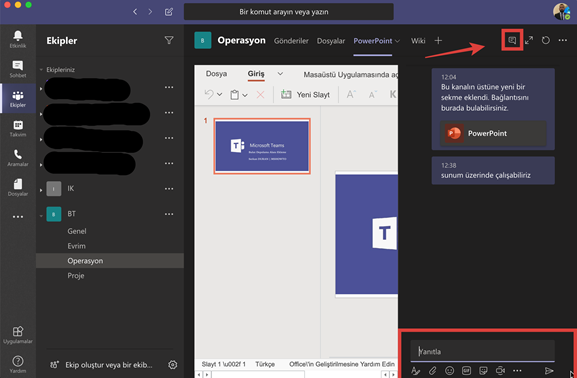Collapse the BT team
The width and height of the screenshot is (577, 378).
tap(41, 215)
